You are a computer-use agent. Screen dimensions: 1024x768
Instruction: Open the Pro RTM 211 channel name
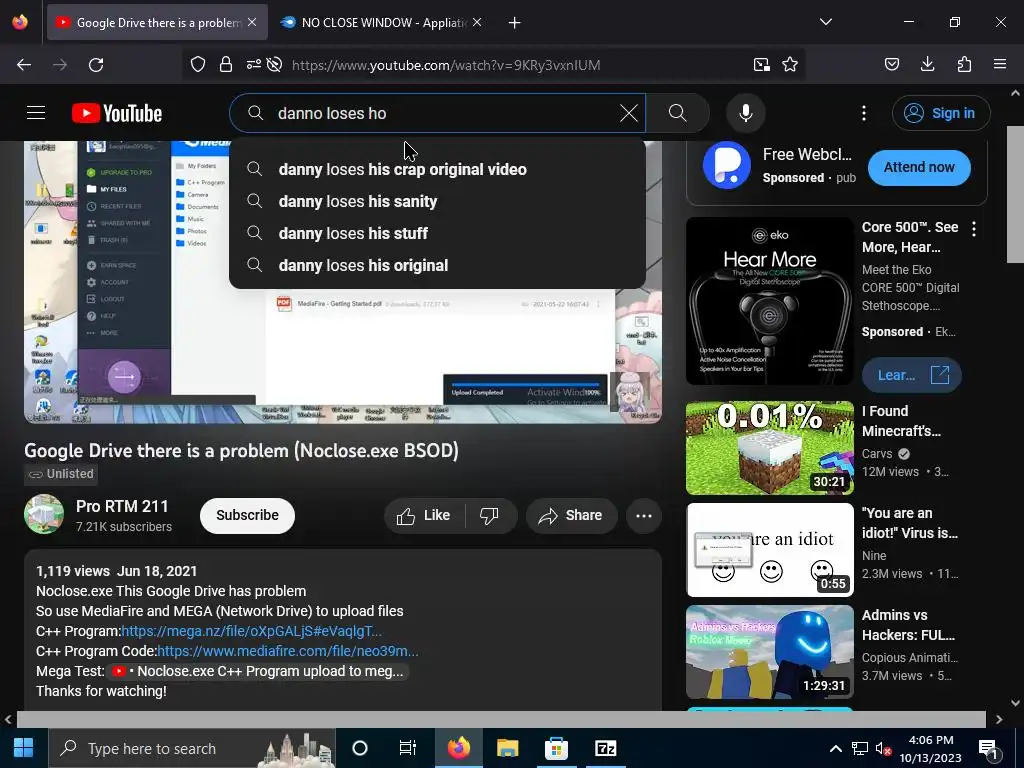pos(122,506)
